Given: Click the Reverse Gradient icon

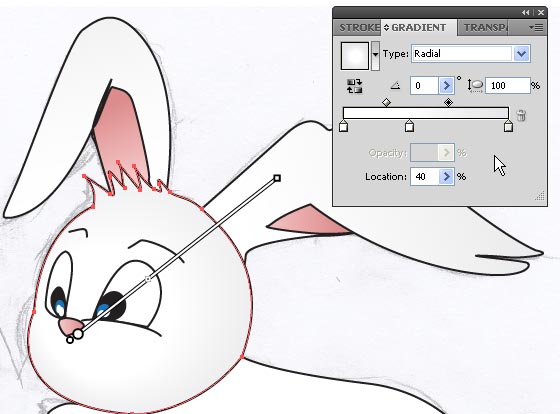Looking at the screenshot, I should tap(354, 86).
